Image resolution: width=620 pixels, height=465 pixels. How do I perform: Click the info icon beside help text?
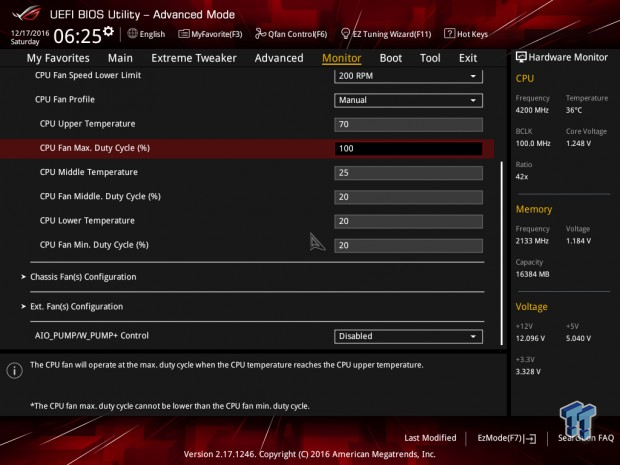[x=15, y=370]
